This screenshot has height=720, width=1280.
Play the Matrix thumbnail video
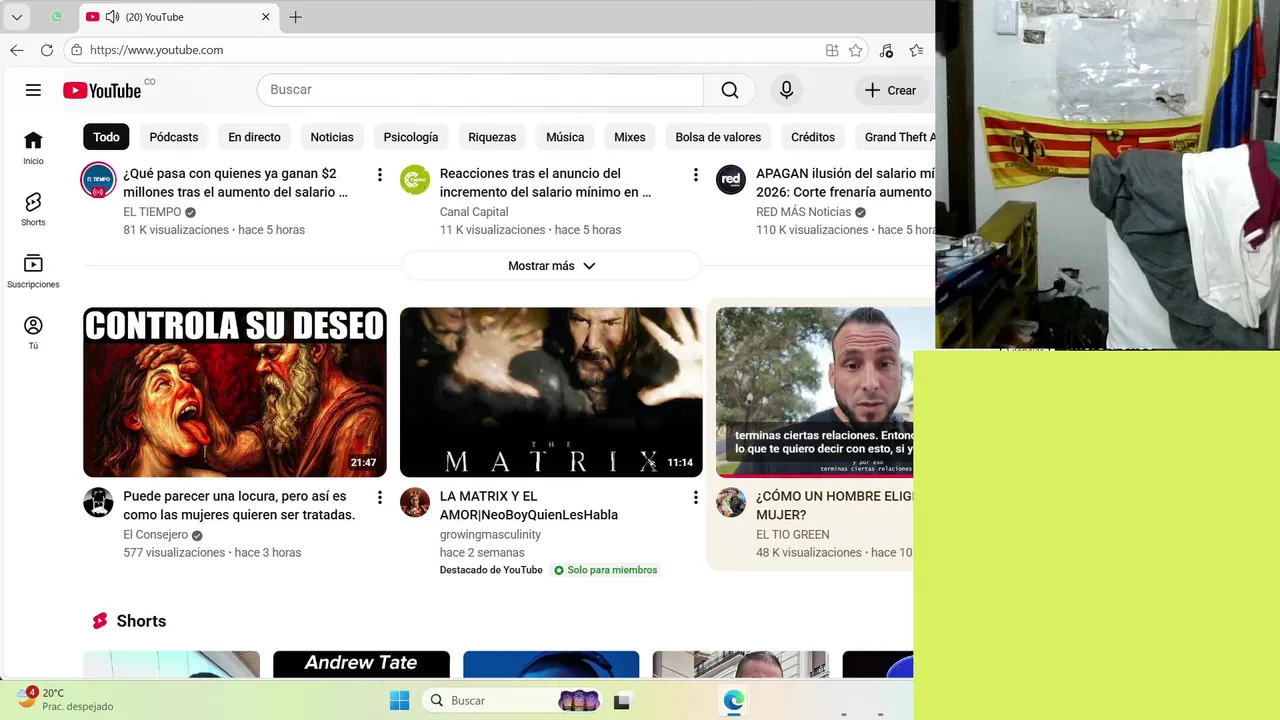(x=551, y=392)
